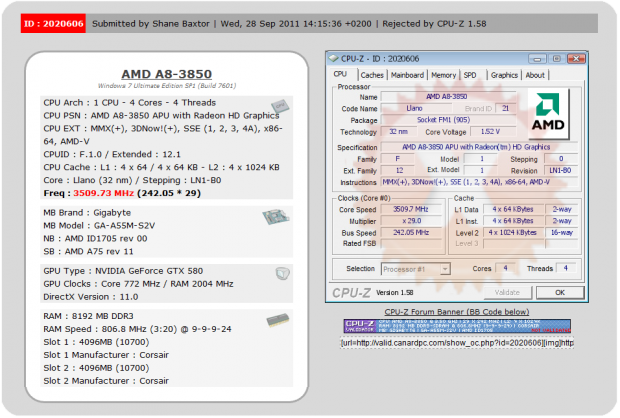This screenshot has width=620, height=418.
Task: Click the Core Speed value 3509.7 MHz
Action: point(411,209)
